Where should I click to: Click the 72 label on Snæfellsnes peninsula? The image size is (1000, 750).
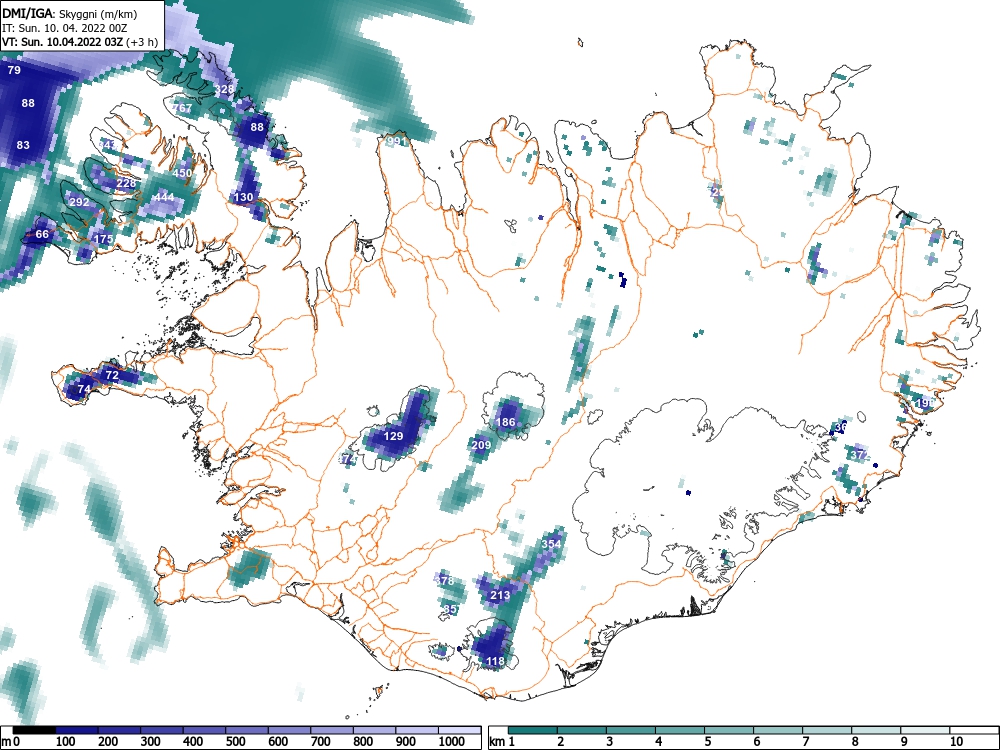tap(112, 375)
